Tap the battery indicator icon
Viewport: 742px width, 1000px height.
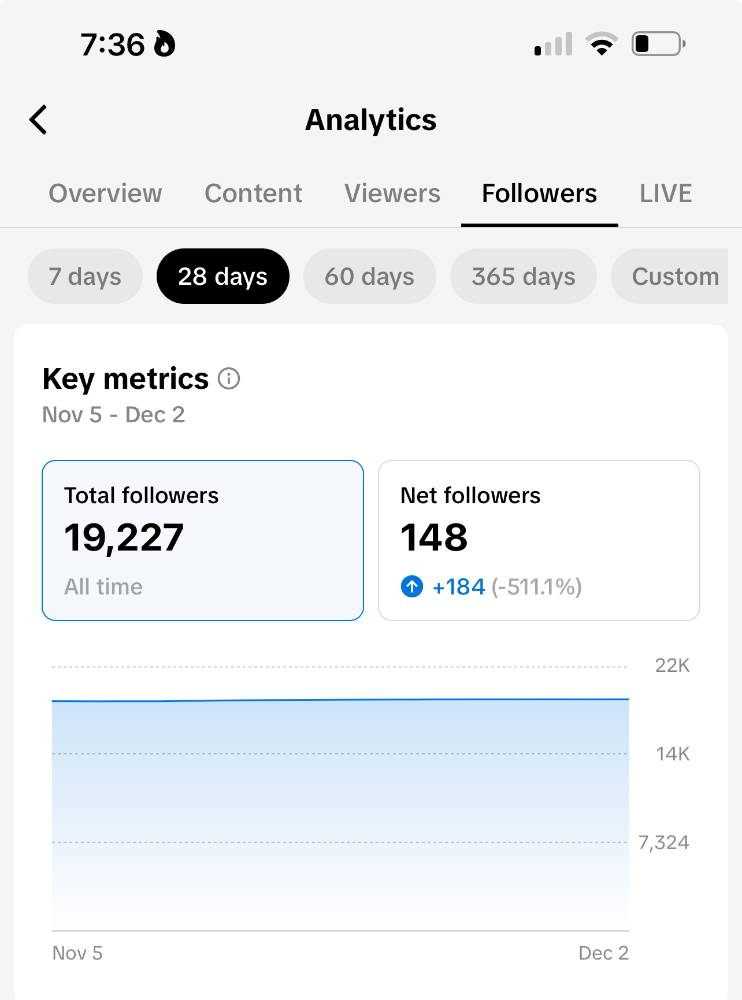658,44
